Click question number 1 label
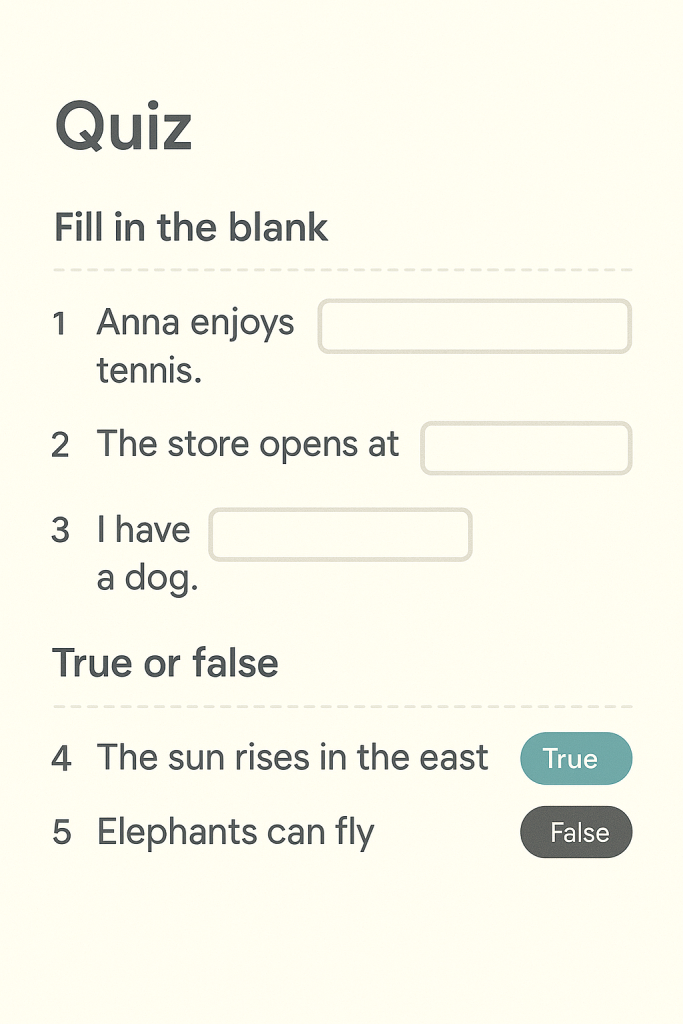 60,324
